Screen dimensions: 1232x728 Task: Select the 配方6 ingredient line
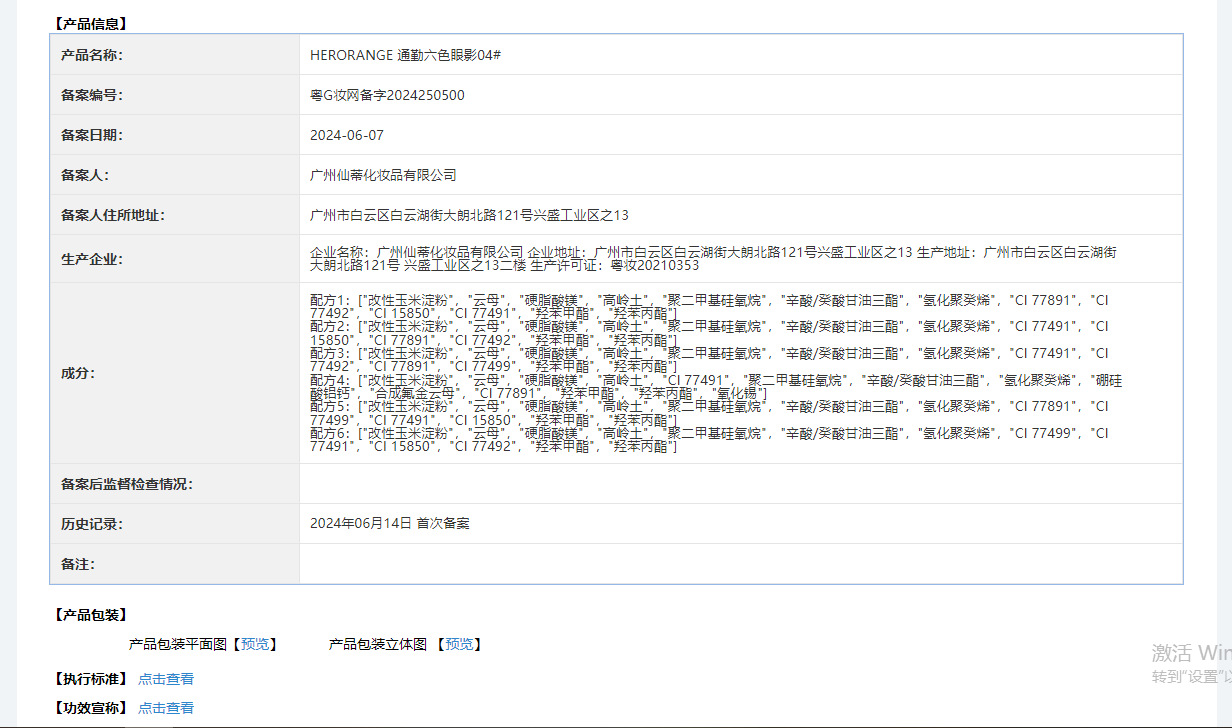(709, 441)
